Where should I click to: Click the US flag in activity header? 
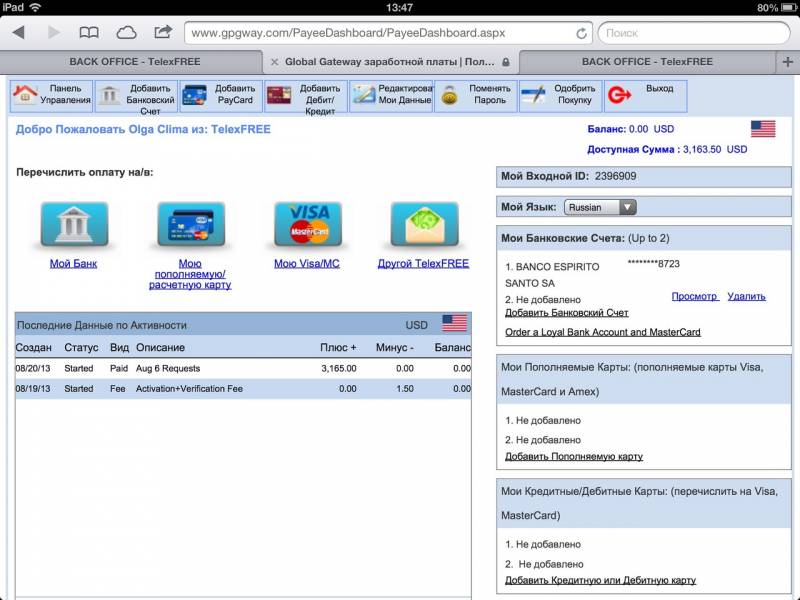point(455,323)
